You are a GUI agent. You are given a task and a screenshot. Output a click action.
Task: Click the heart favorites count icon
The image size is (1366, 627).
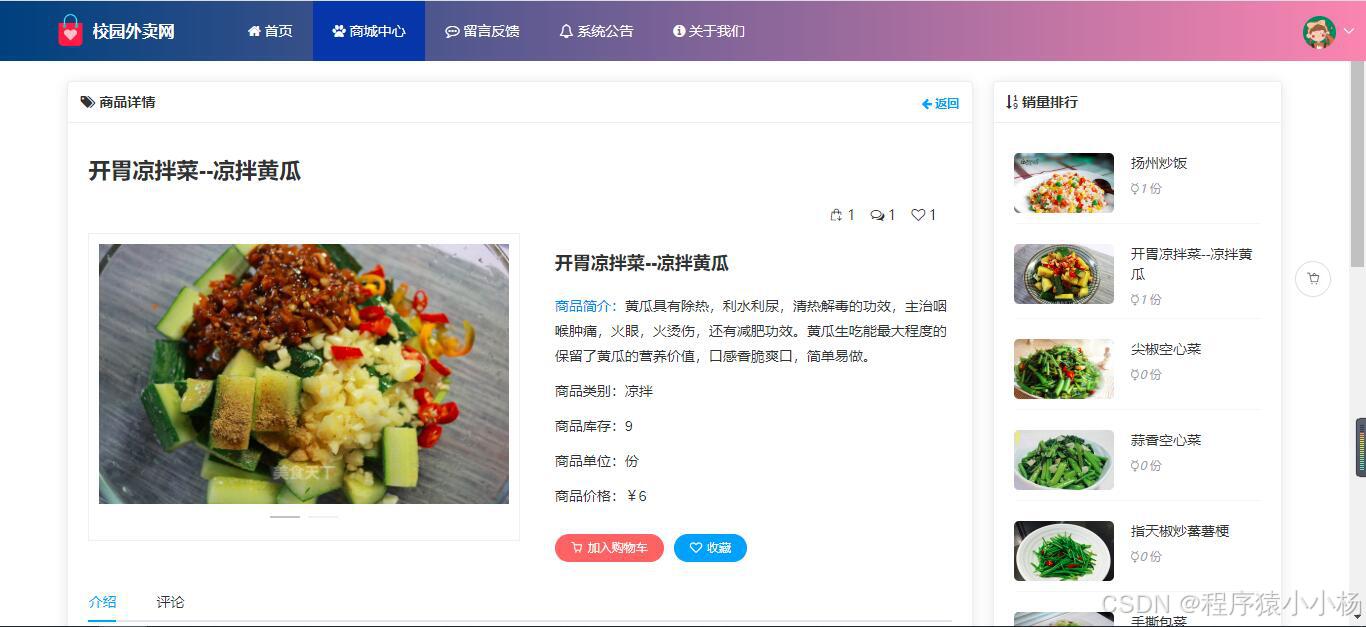(918, 215)
